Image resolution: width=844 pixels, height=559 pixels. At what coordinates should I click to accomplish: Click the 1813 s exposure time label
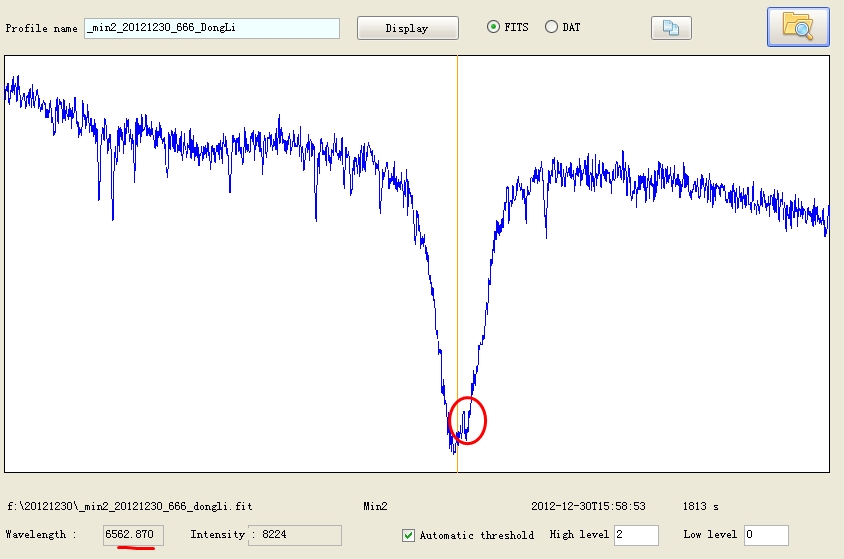coord(699,507)
